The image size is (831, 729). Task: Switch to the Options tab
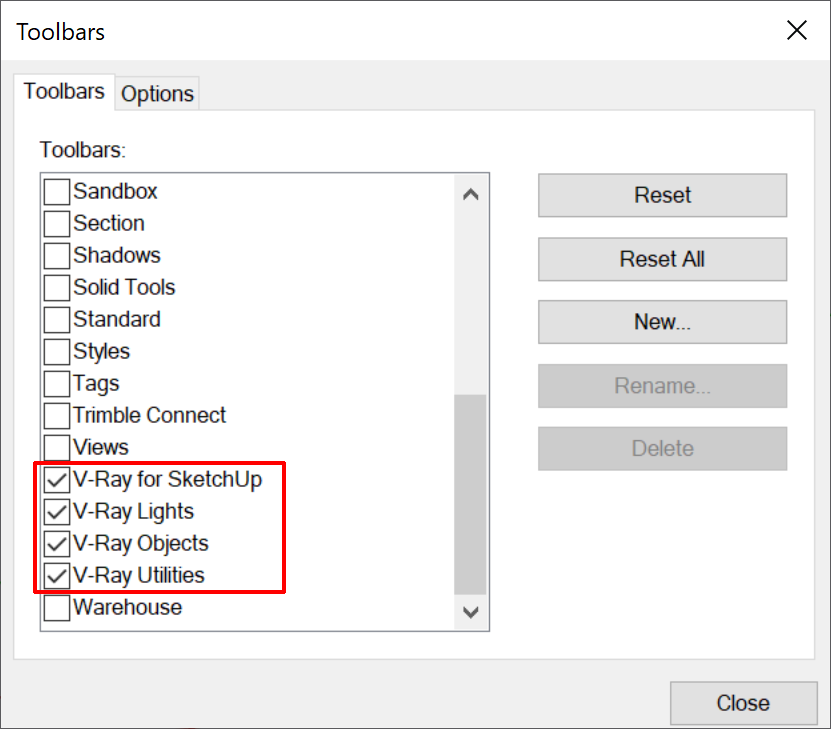pyautogui.click(x=157, y=94)
